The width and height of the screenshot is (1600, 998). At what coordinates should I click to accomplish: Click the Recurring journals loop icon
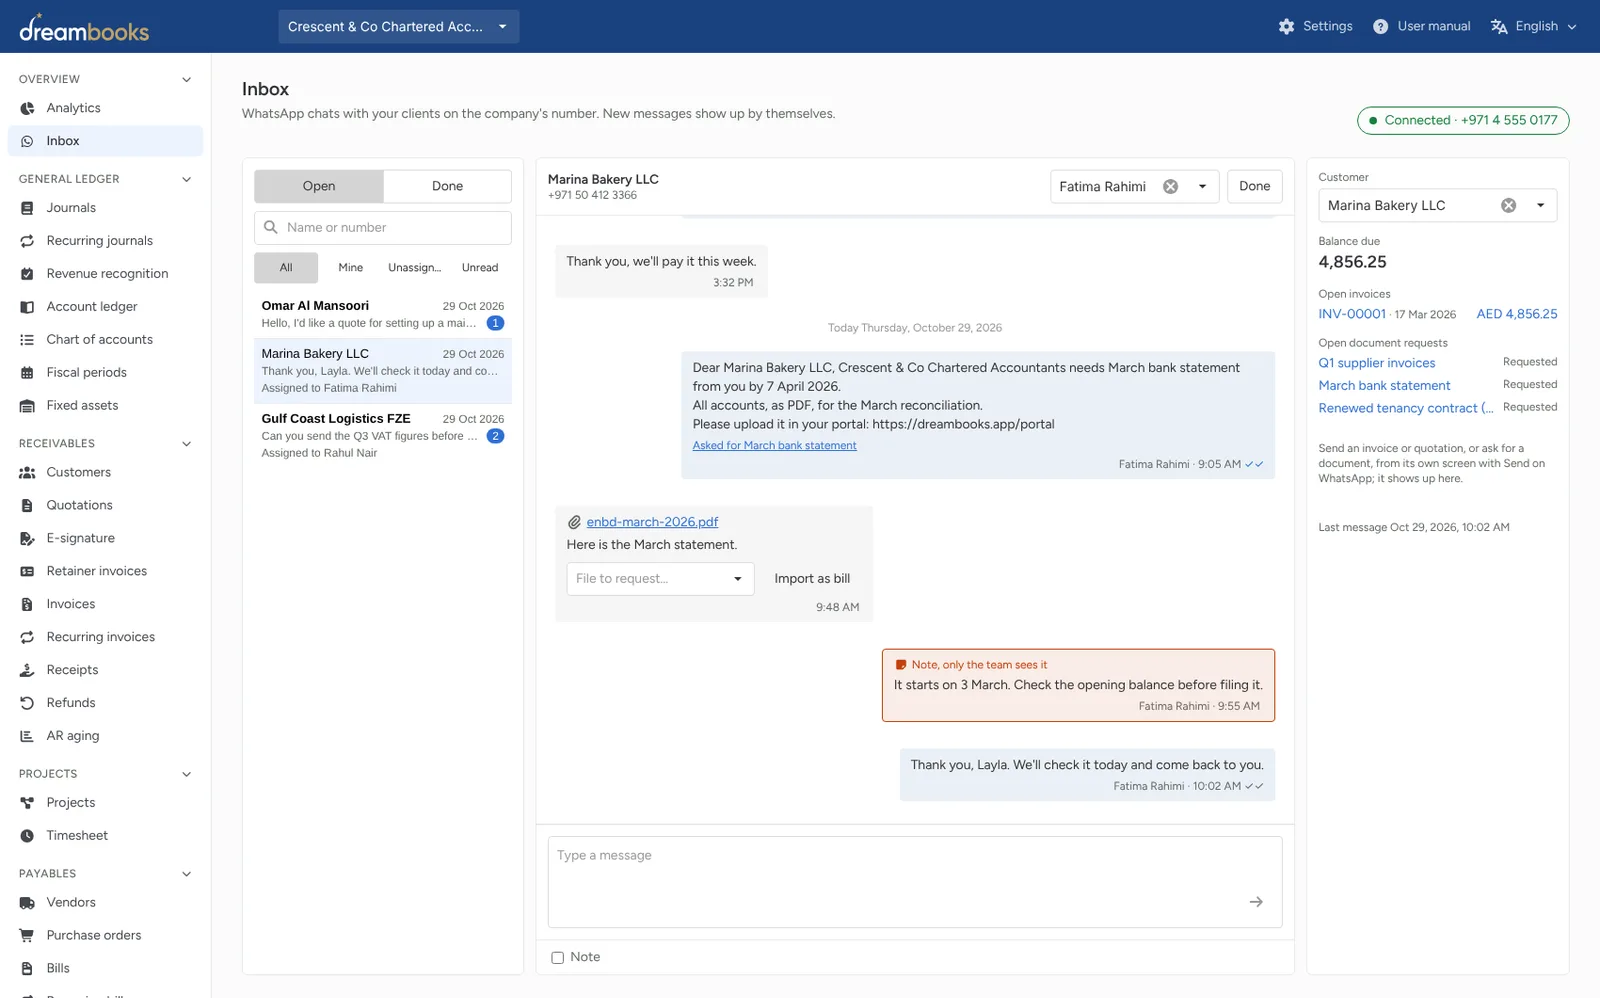pyautogui.click(x=27, y=241)
